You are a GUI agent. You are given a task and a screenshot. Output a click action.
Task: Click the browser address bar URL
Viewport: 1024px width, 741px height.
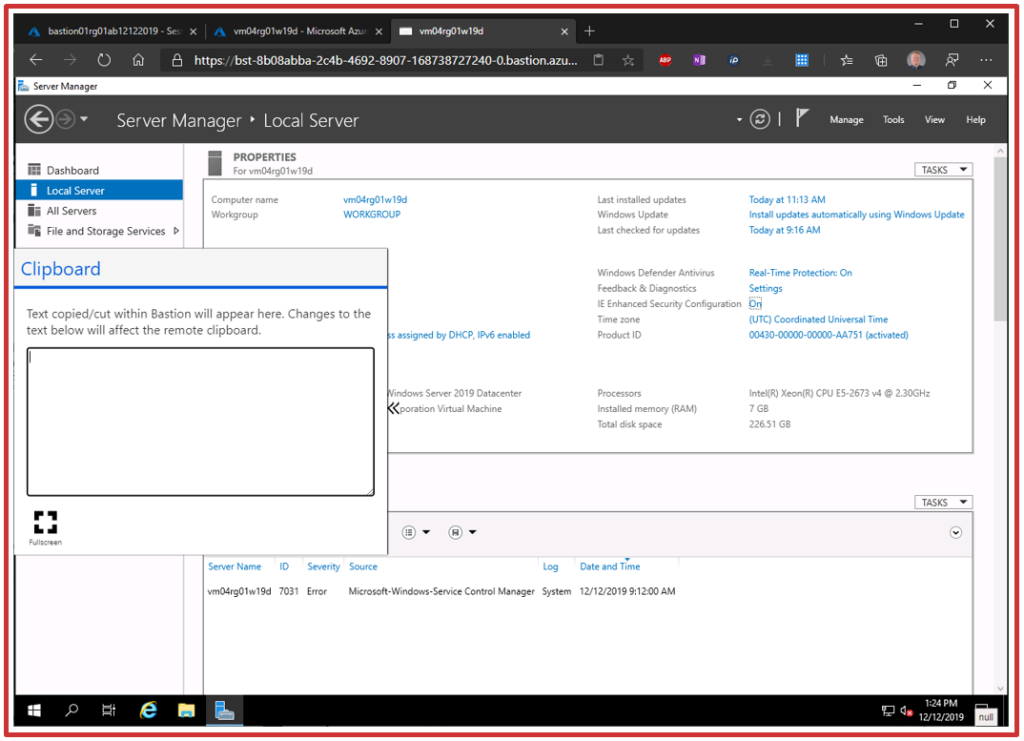click(x=385, y=61)
